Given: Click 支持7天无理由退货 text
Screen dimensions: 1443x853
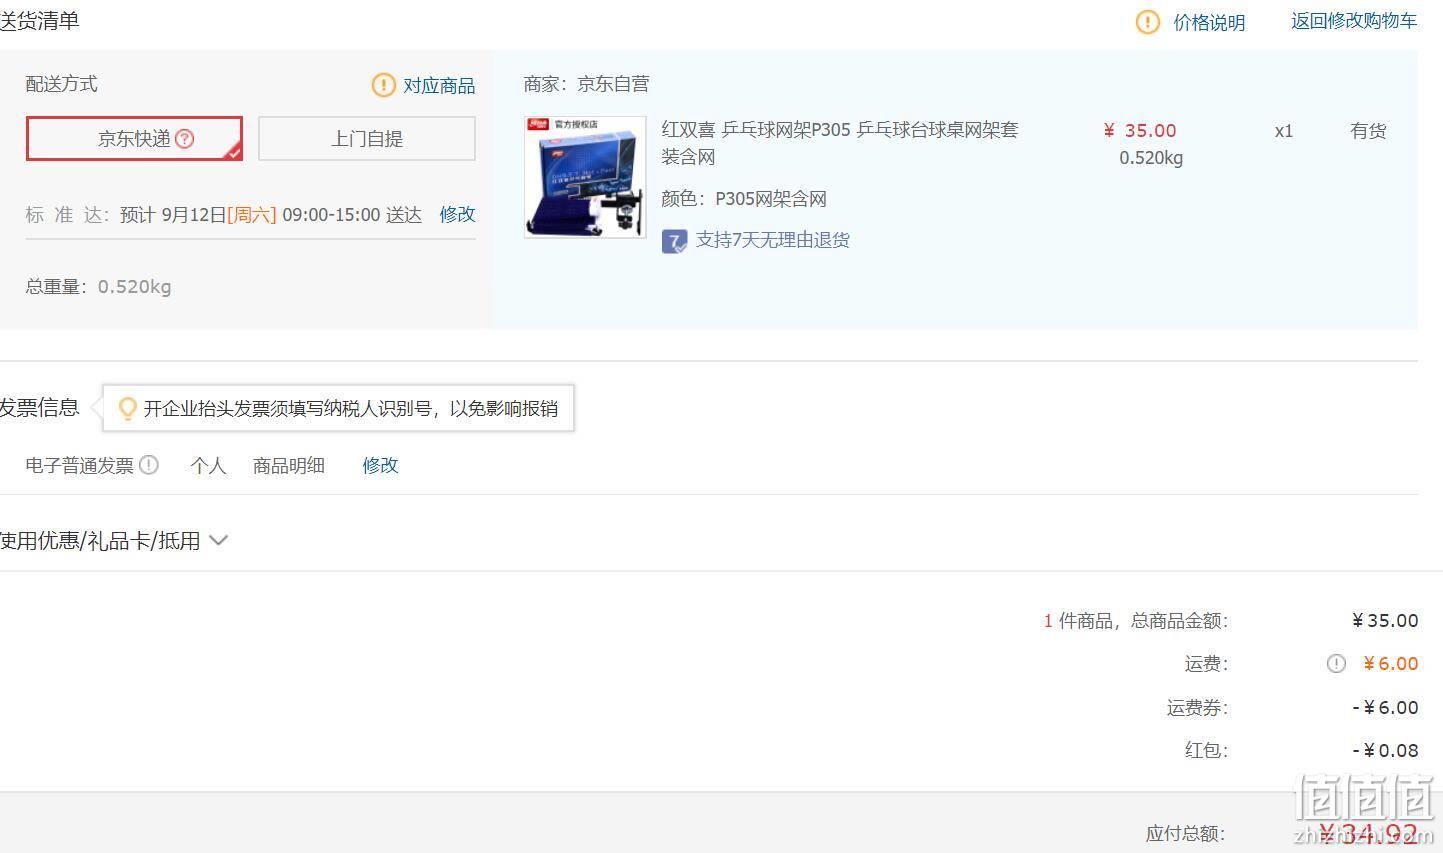Looking at the screenshot, I should tap(772, 240).
